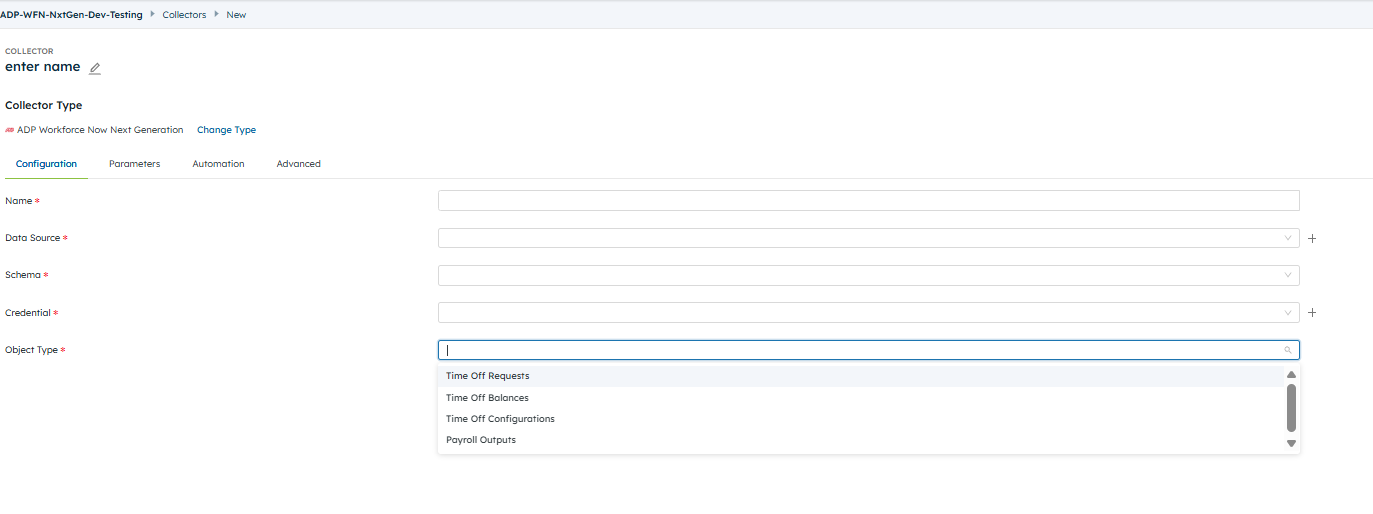
Task: Expand the Credential dropdown
Action: (1287, 313)
